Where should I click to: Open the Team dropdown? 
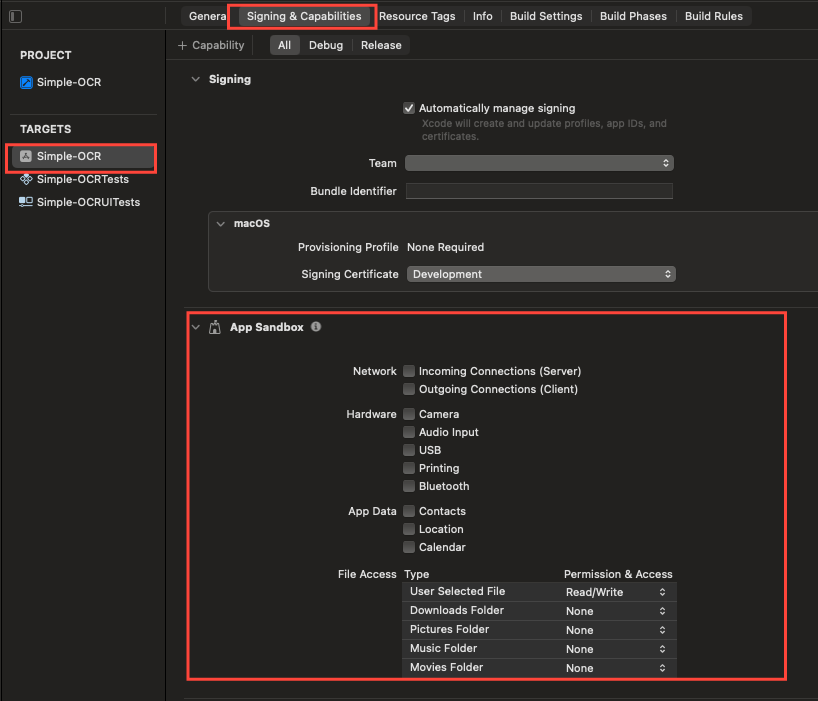click(539, 163)
